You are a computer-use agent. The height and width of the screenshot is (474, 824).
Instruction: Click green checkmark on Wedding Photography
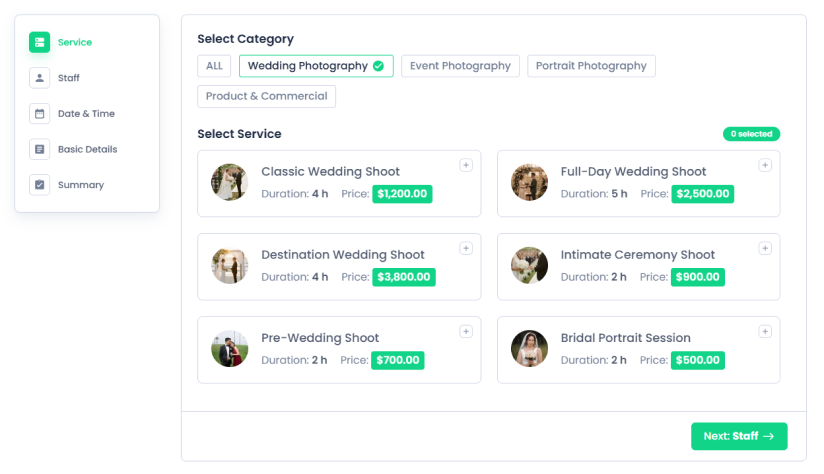pyautogui.click(x=378, y=66)
